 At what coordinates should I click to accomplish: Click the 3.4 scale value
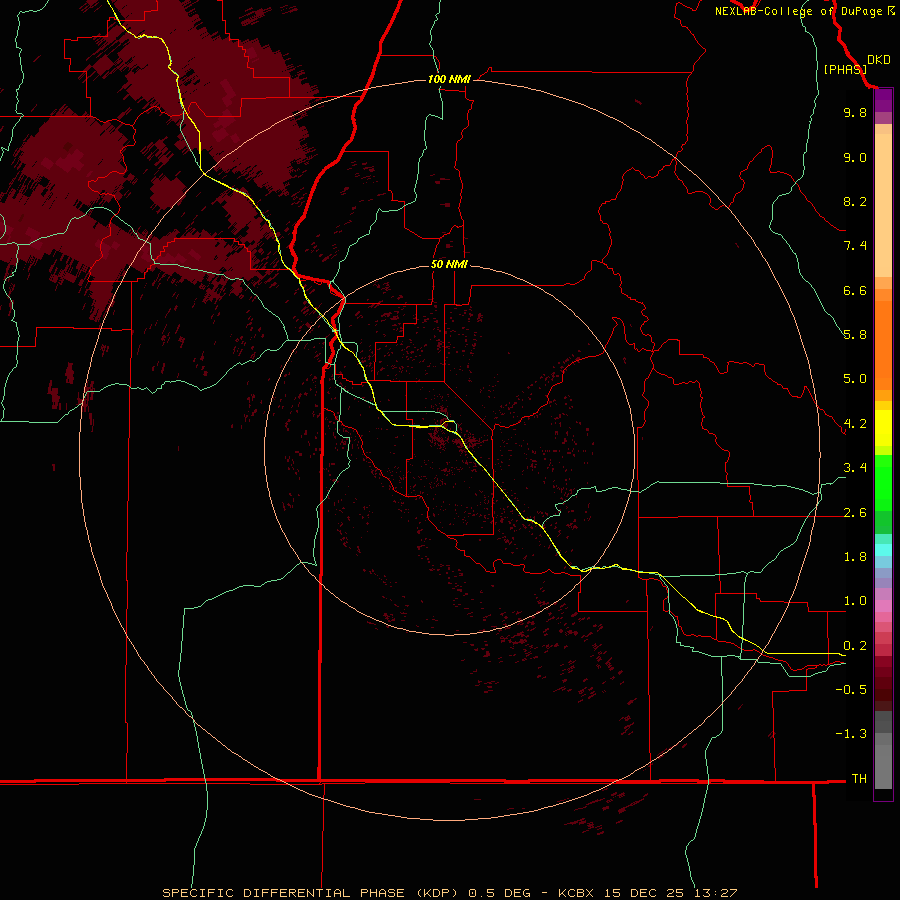(855, 468)
